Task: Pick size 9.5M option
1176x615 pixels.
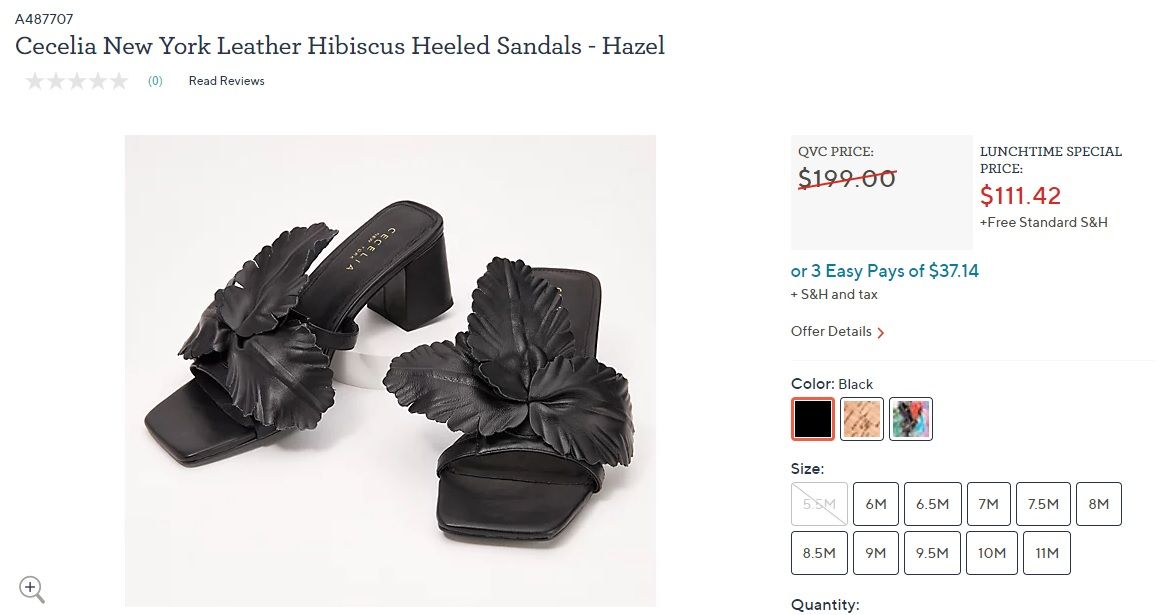Action: point(932,553)
